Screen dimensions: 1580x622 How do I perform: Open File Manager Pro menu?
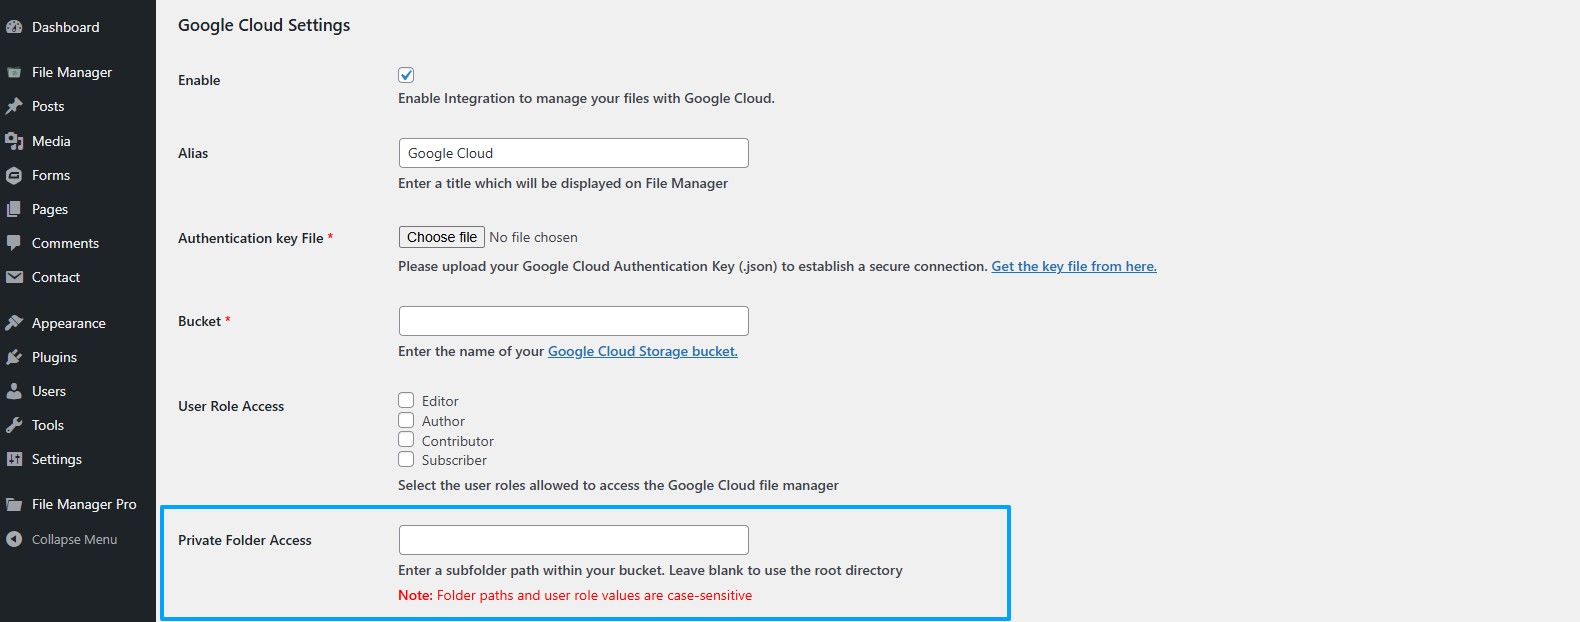[x=84, y=504]
